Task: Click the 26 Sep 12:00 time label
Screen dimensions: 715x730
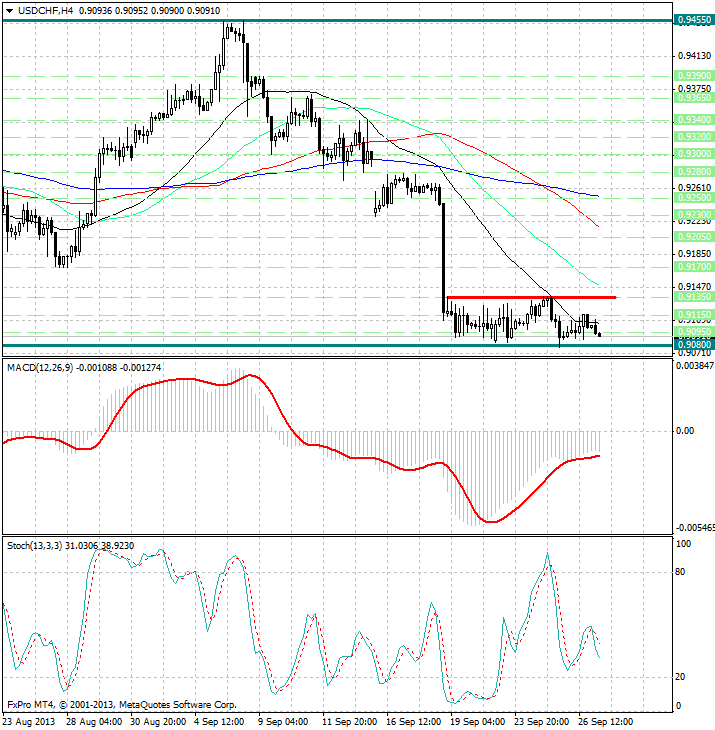Action: [606, 722]
